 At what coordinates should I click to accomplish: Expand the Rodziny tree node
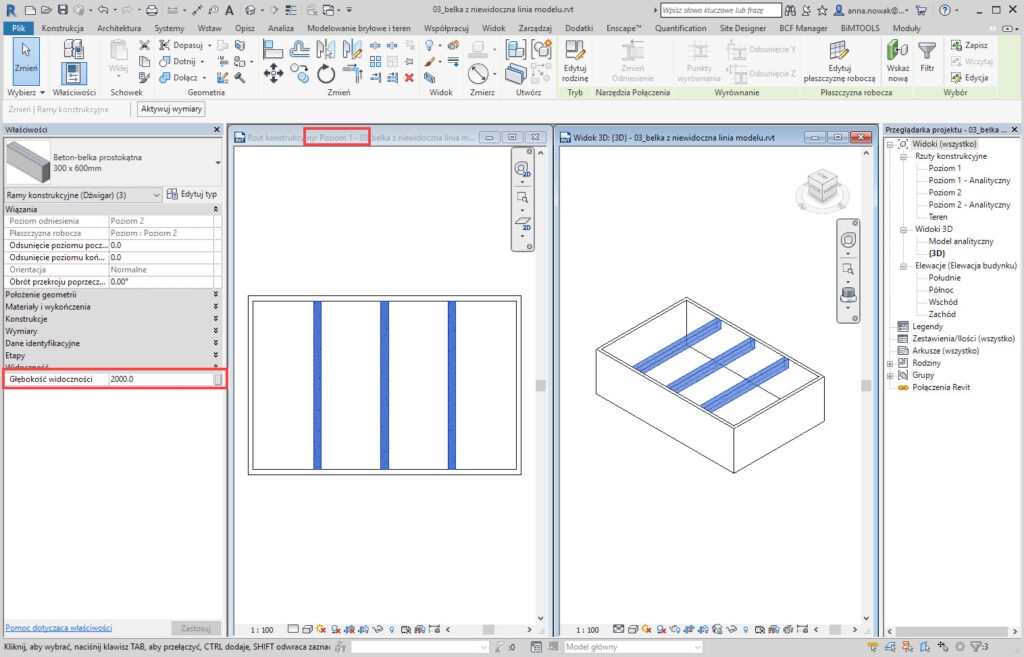[x=890, y=362]
